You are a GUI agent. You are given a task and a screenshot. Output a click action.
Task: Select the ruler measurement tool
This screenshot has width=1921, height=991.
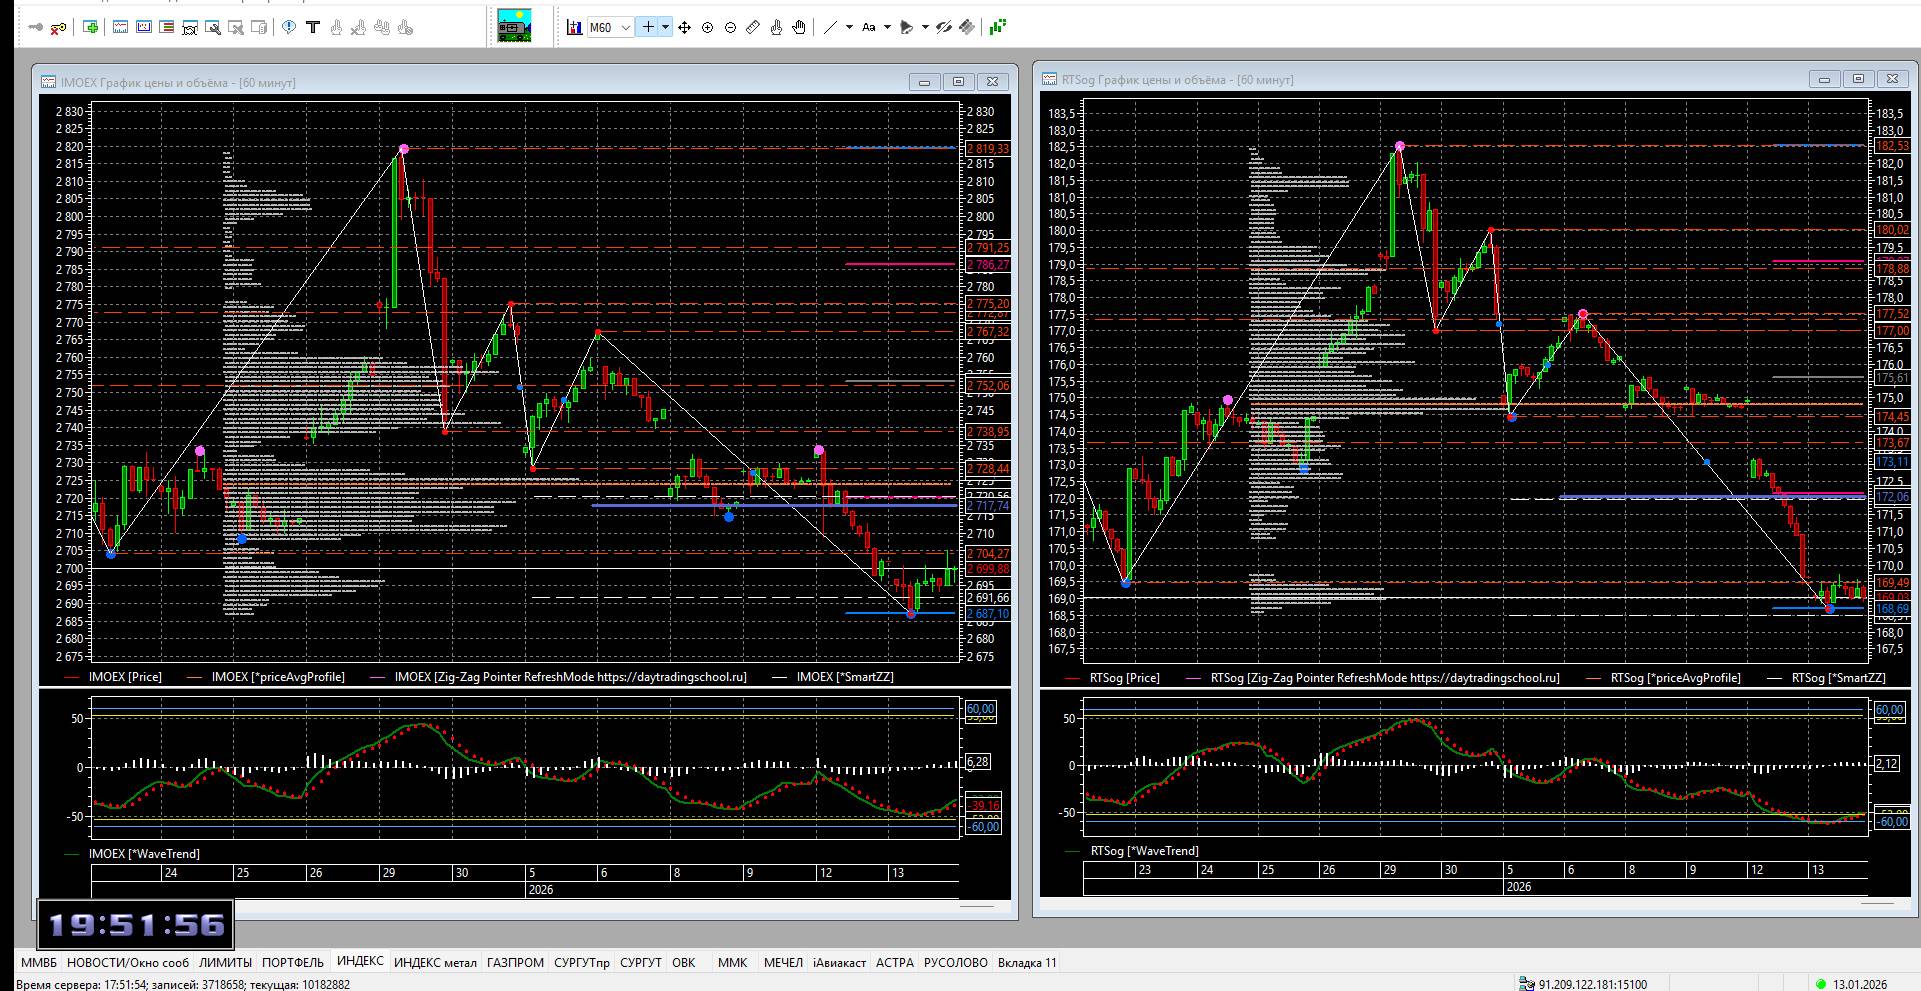tap(754, 28)
